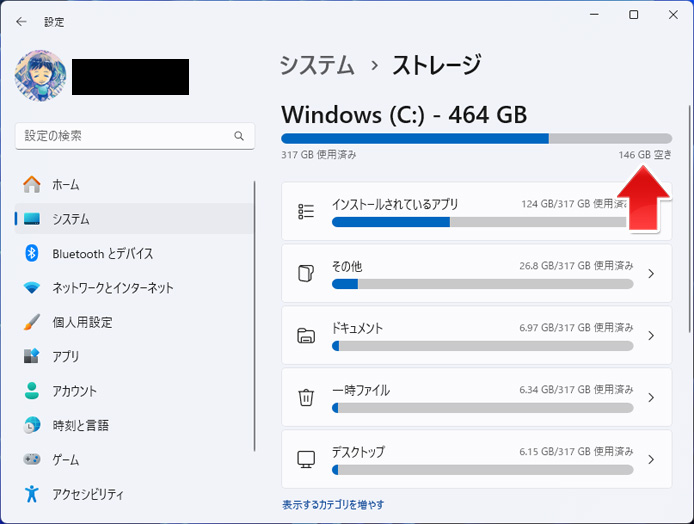Viewport: 694px width, 524px height.
Task: Open the アプリ sidebar icon
Action: click(31, 356)
